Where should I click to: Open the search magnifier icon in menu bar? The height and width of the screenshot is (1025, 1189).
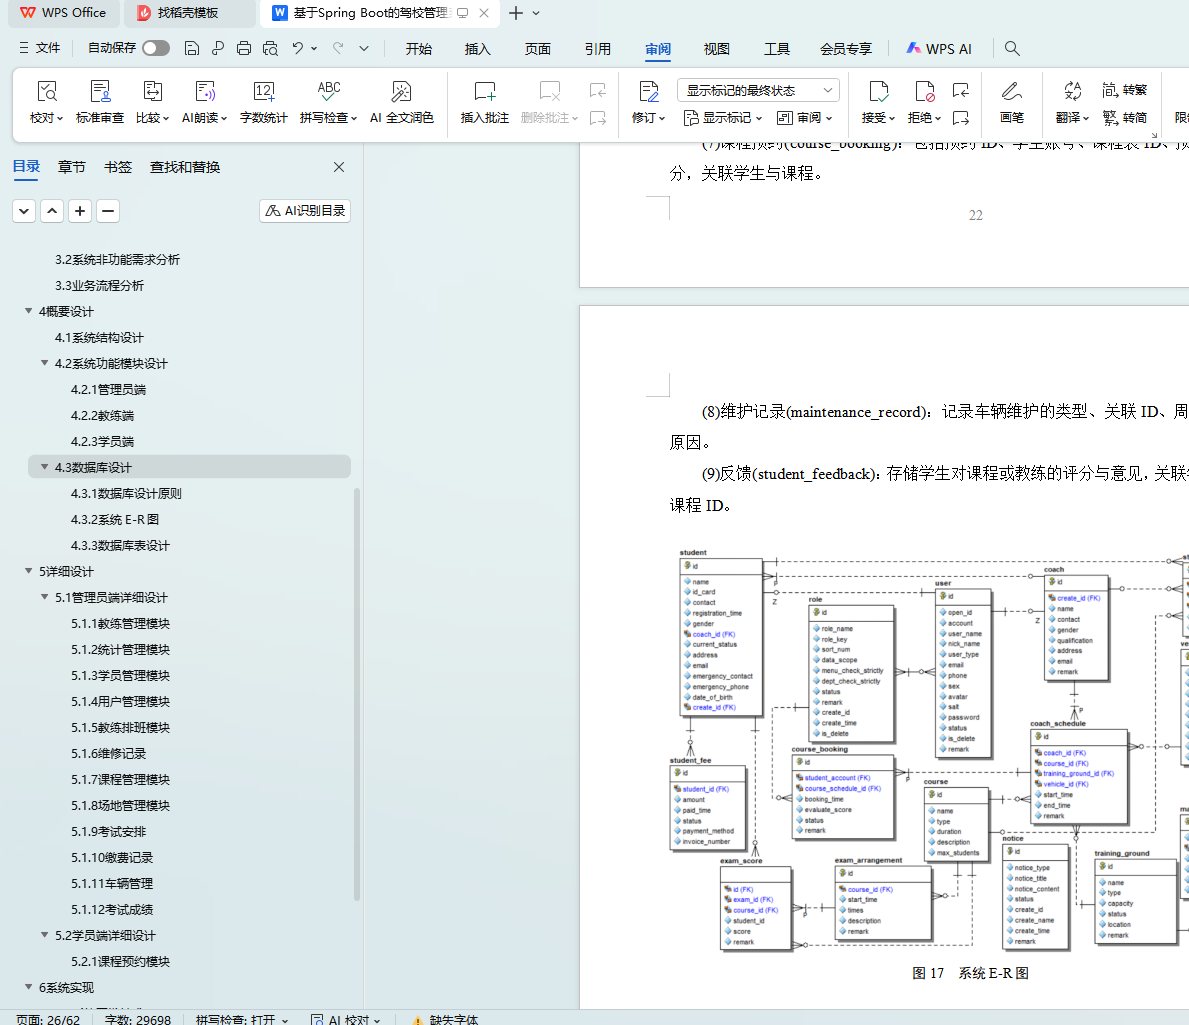click(x=1012, y=48)
